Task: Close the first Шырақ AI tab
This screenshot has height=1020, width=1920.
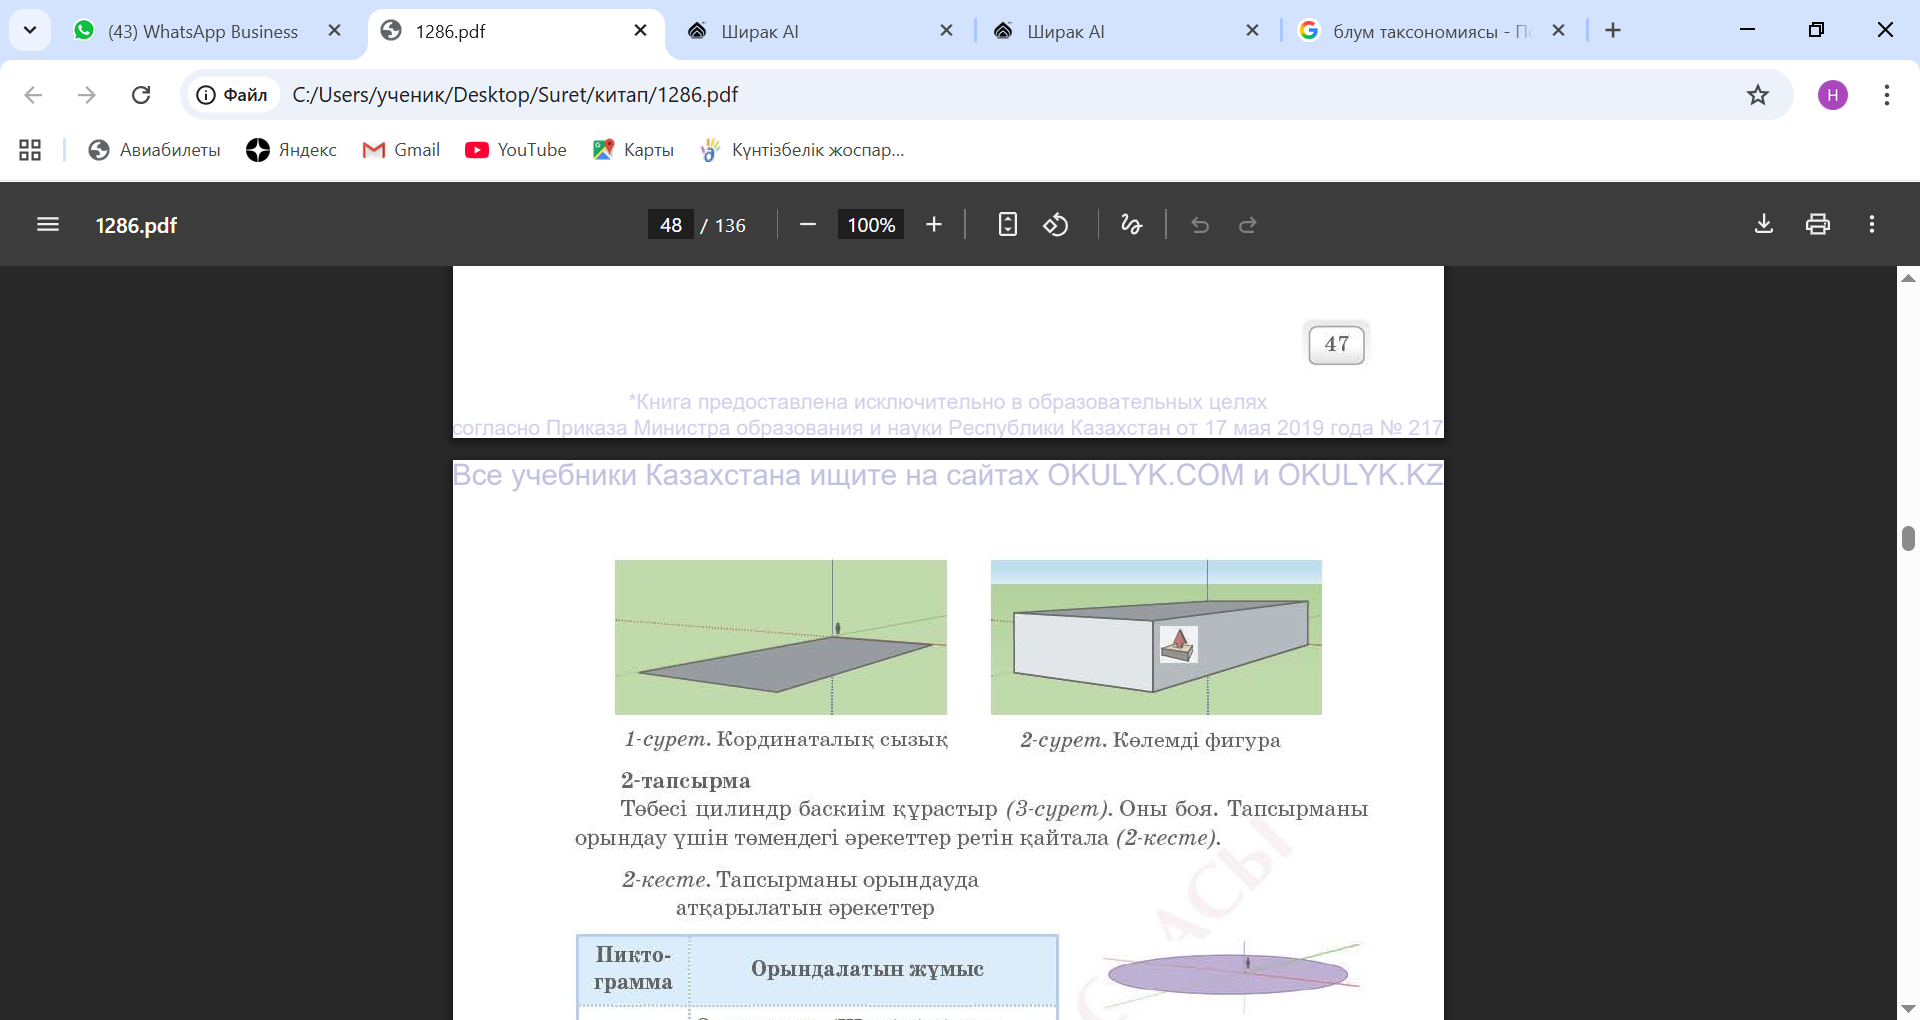Action: tap(947, 31)
